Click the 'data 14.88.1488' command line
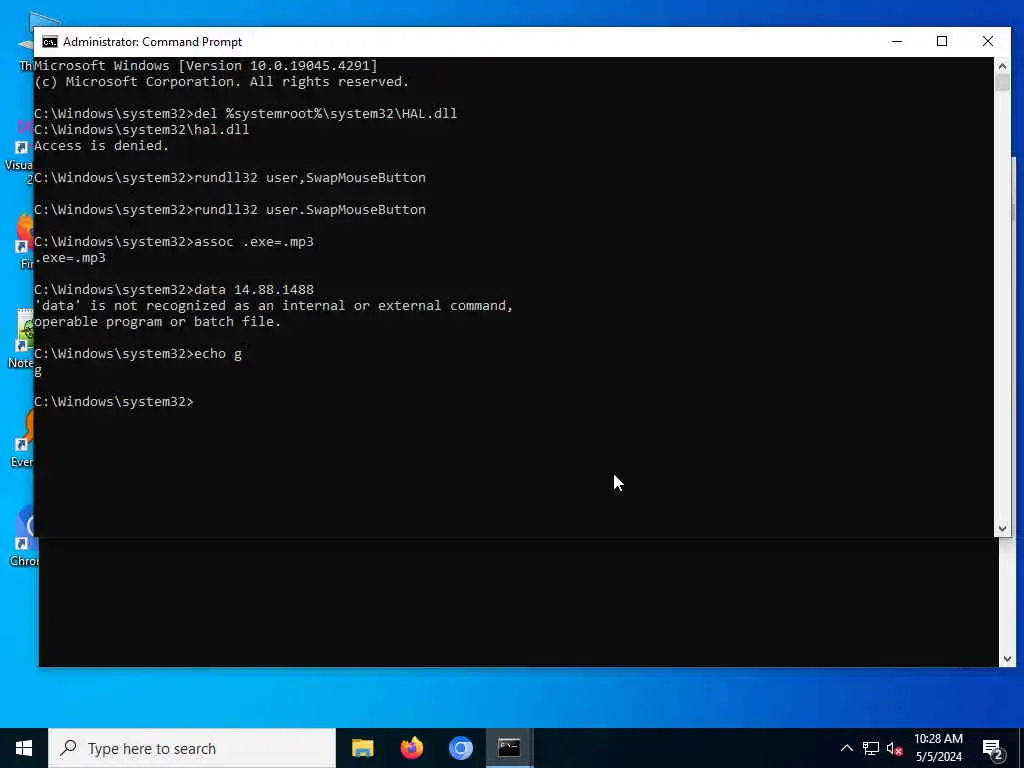The height and width of the screenshot is (768, 1024). (174, 289)
